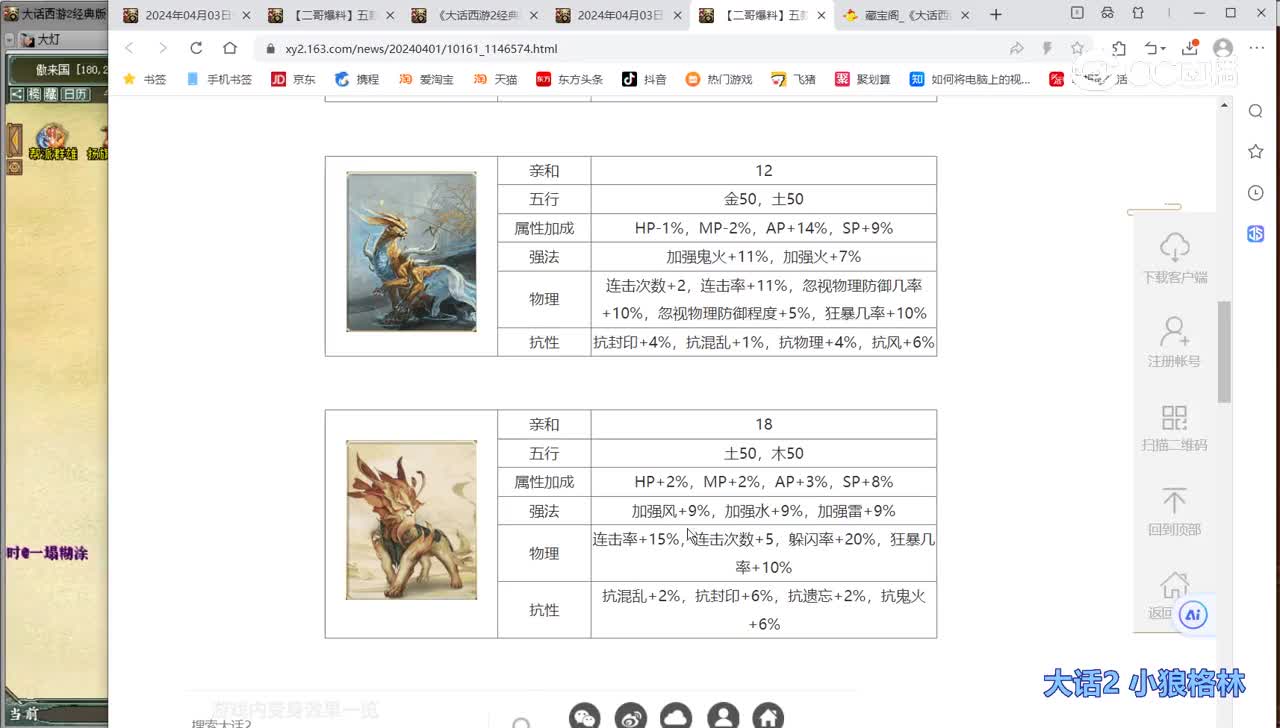This screenshot has height=728, width=1280.
Task: Click the browser forward arrow
Action: [163, 48]
